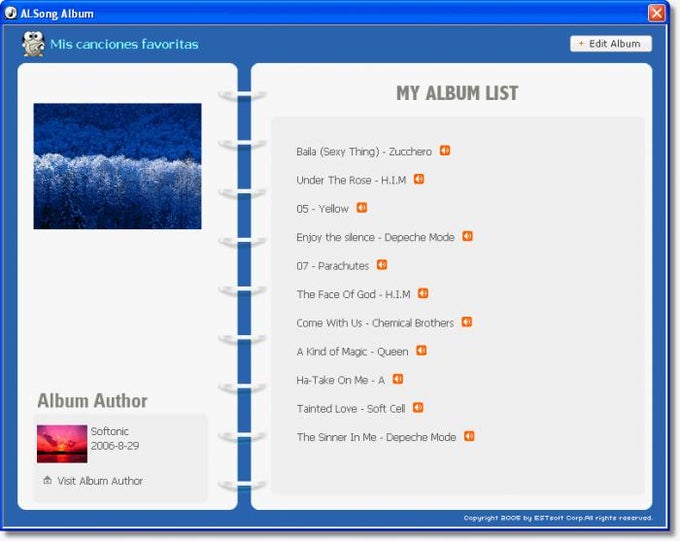This screenshot has height=541, width=680.
Task: Select The Face Of God - H.I.M
Action: click(353, 295)
